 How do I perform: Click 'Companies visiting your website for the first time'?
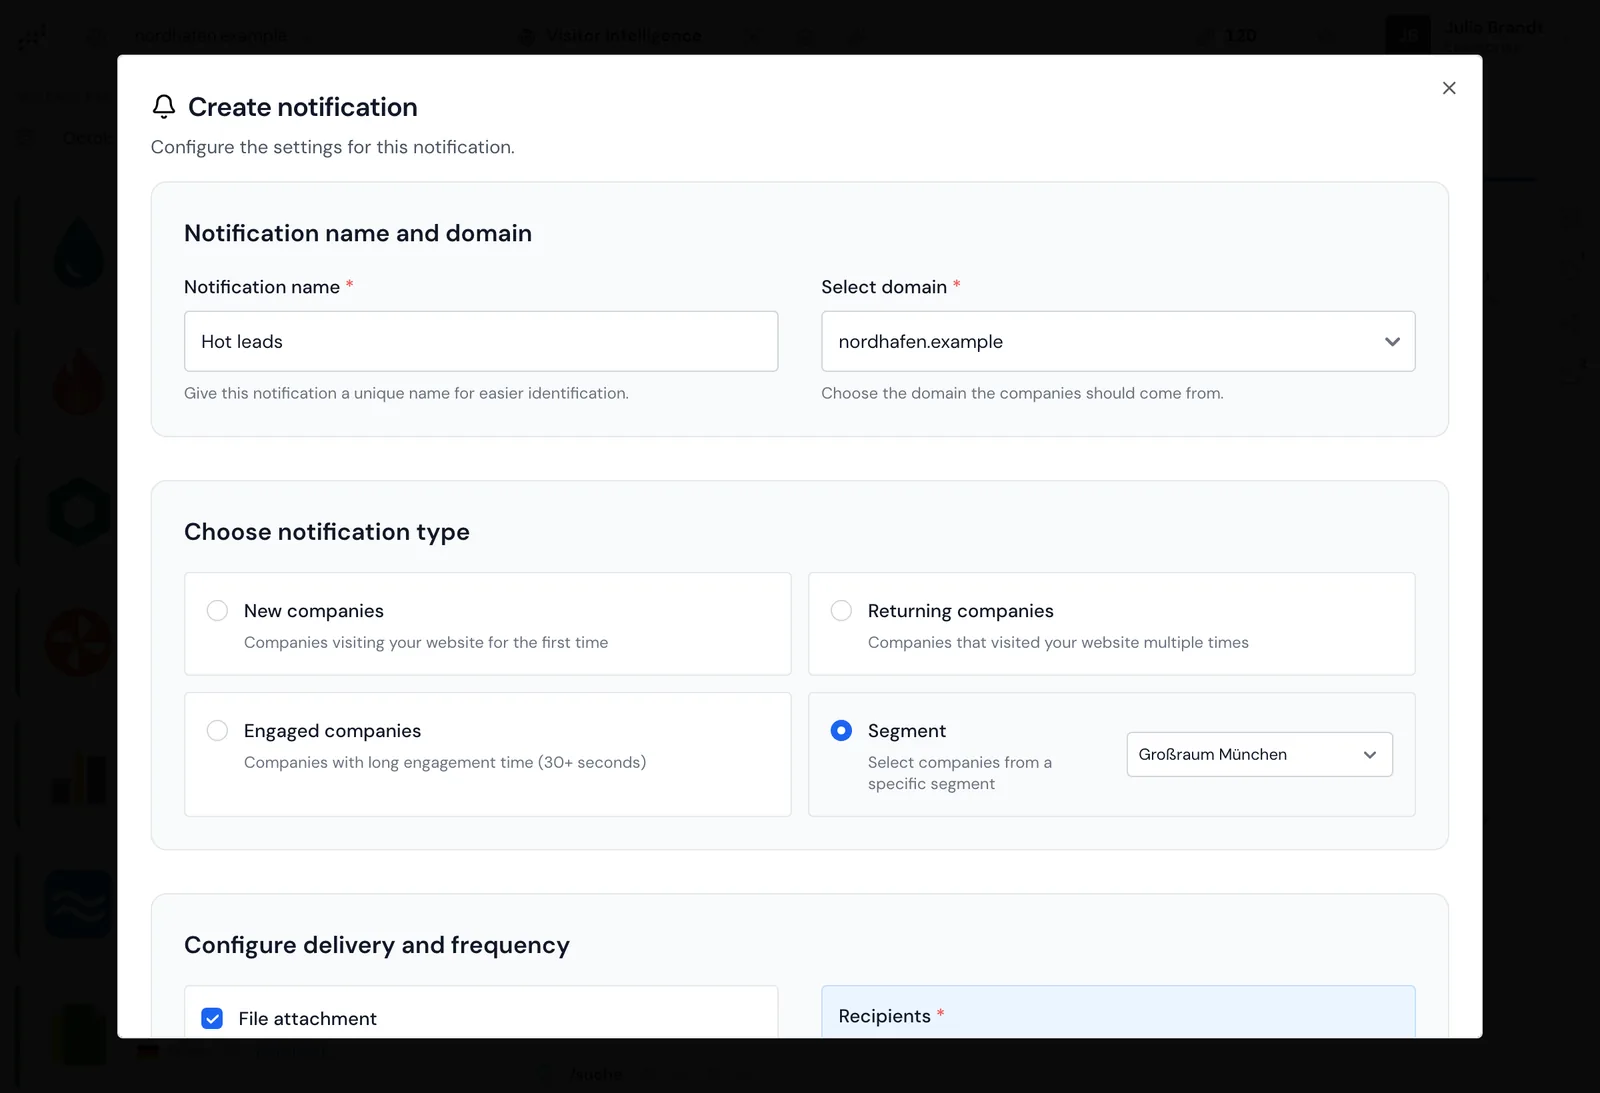tap(426, 642)
